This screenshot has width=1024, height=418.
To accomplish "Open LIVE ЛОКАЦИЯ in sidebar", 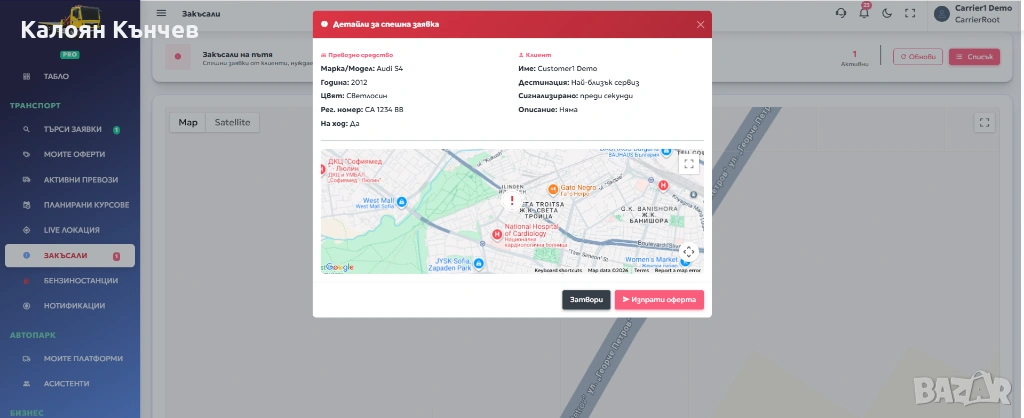I will pos(70,230).
